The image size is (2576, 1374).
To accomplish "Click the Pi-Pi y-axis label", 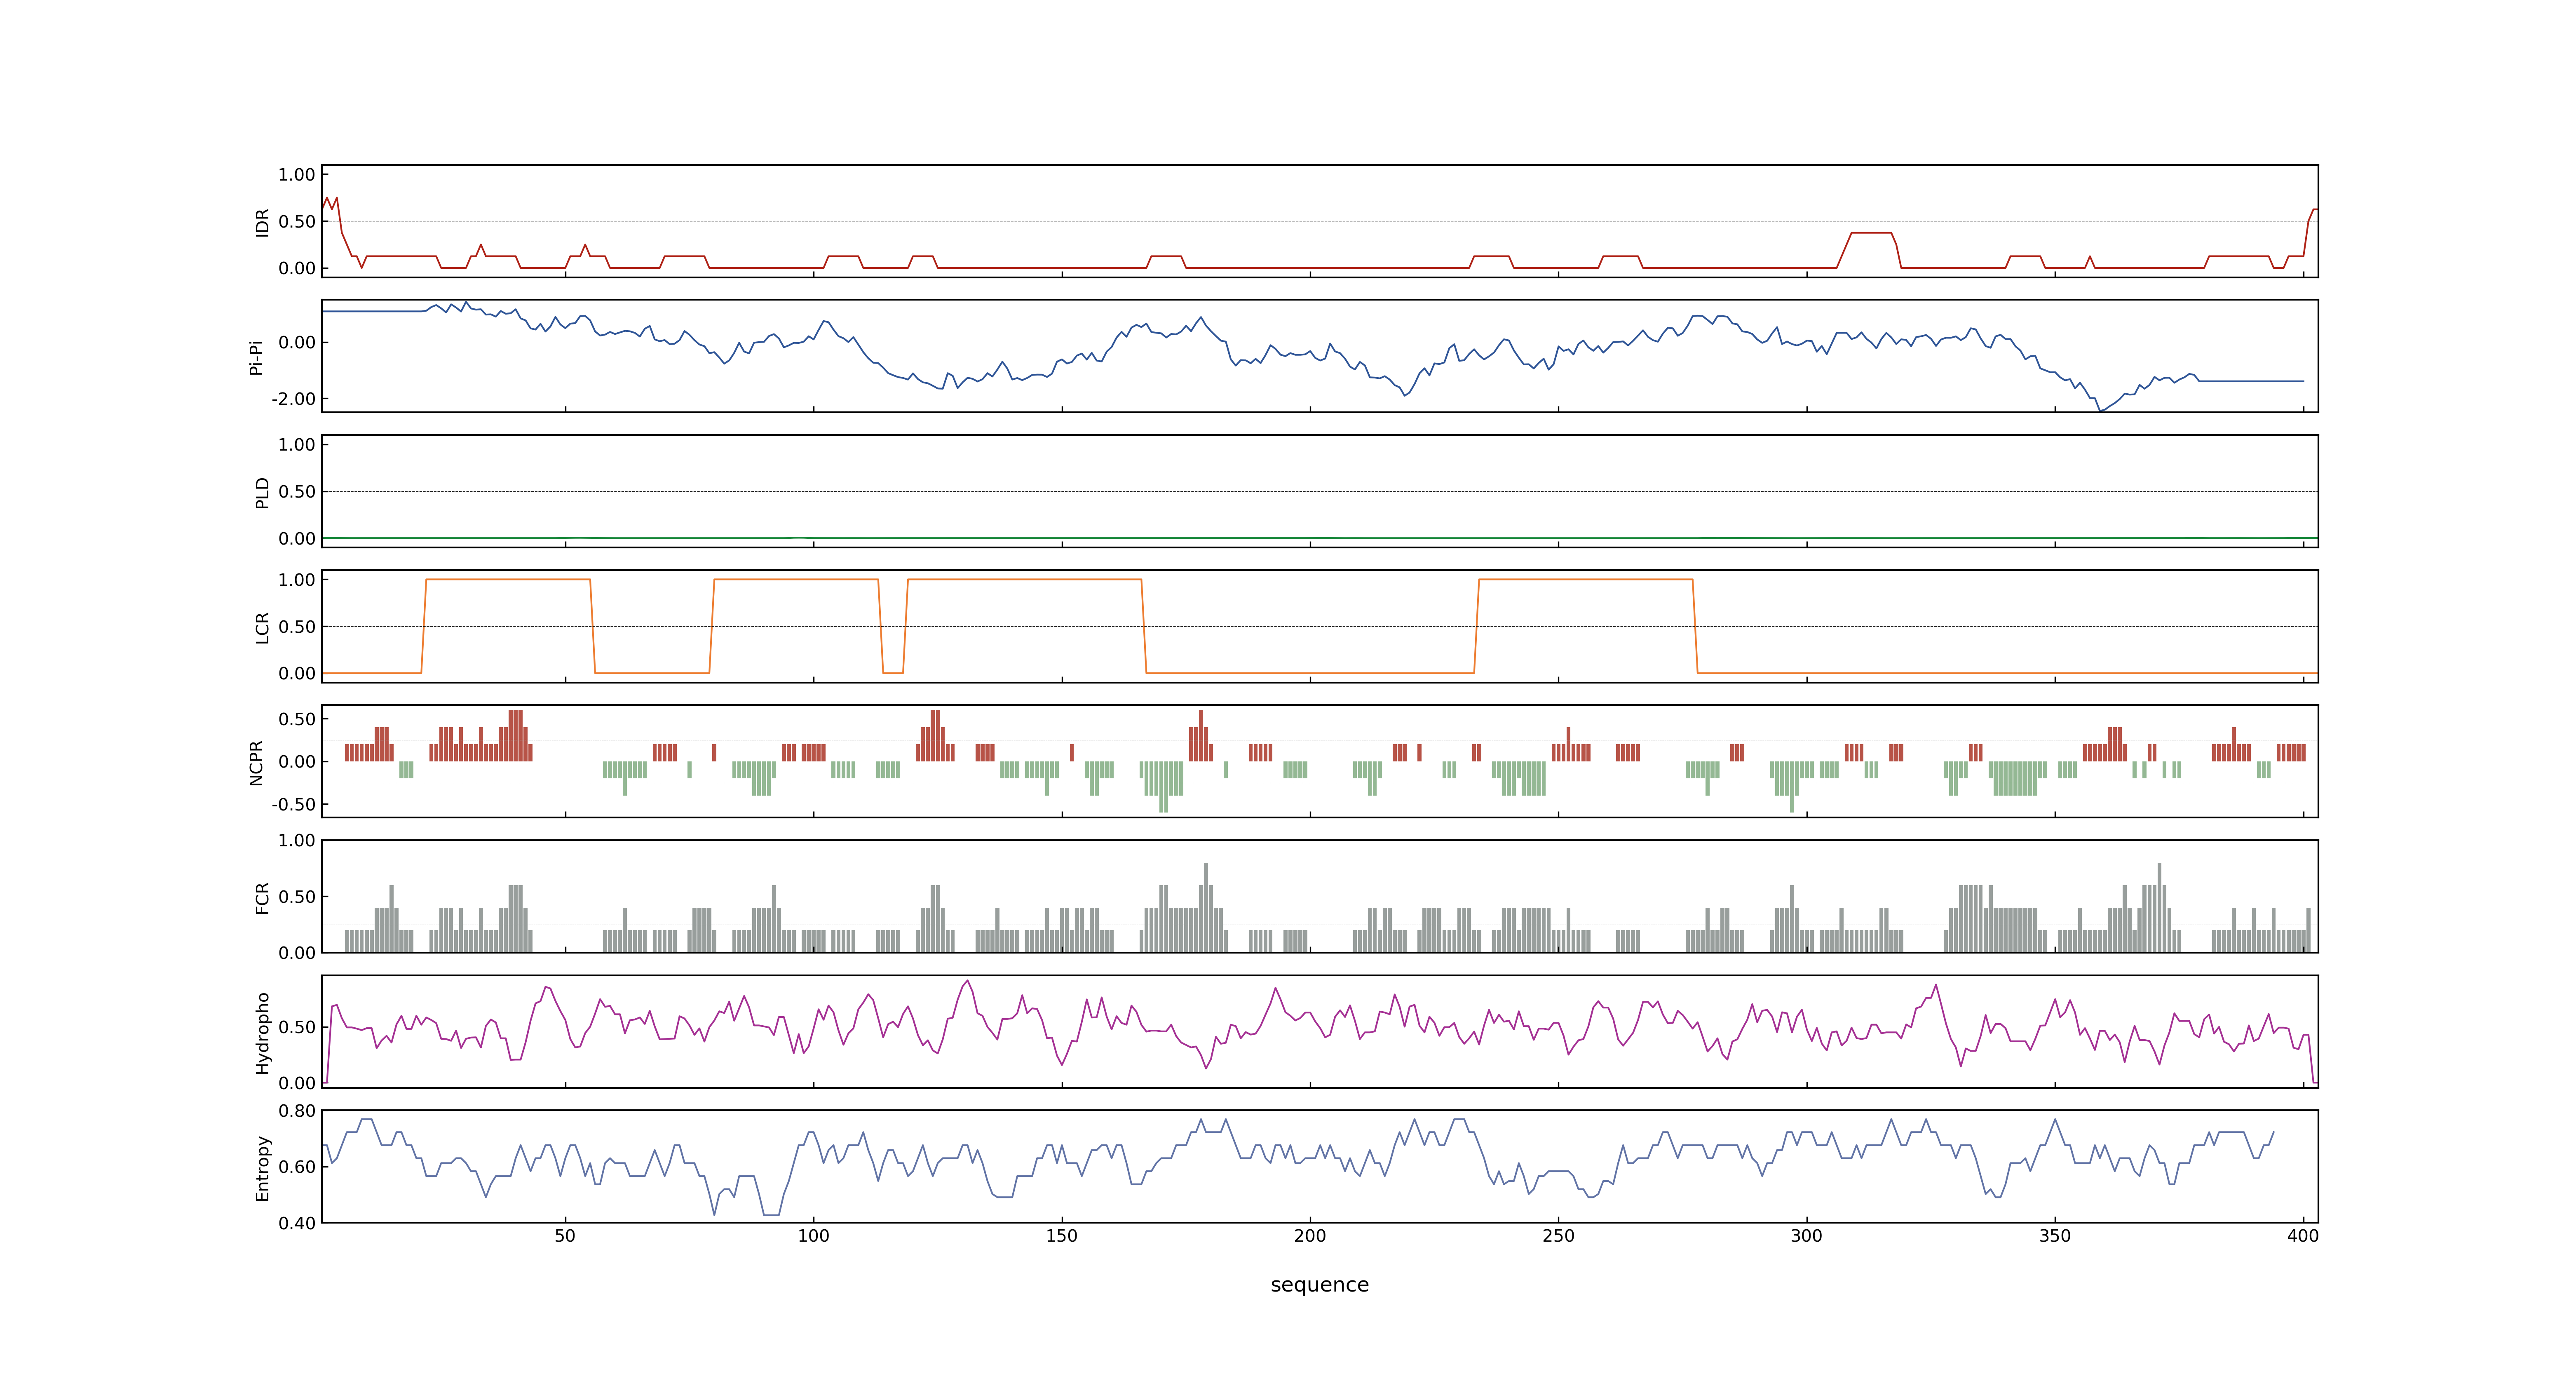I will pyautogui.click(x=256, y=357).
